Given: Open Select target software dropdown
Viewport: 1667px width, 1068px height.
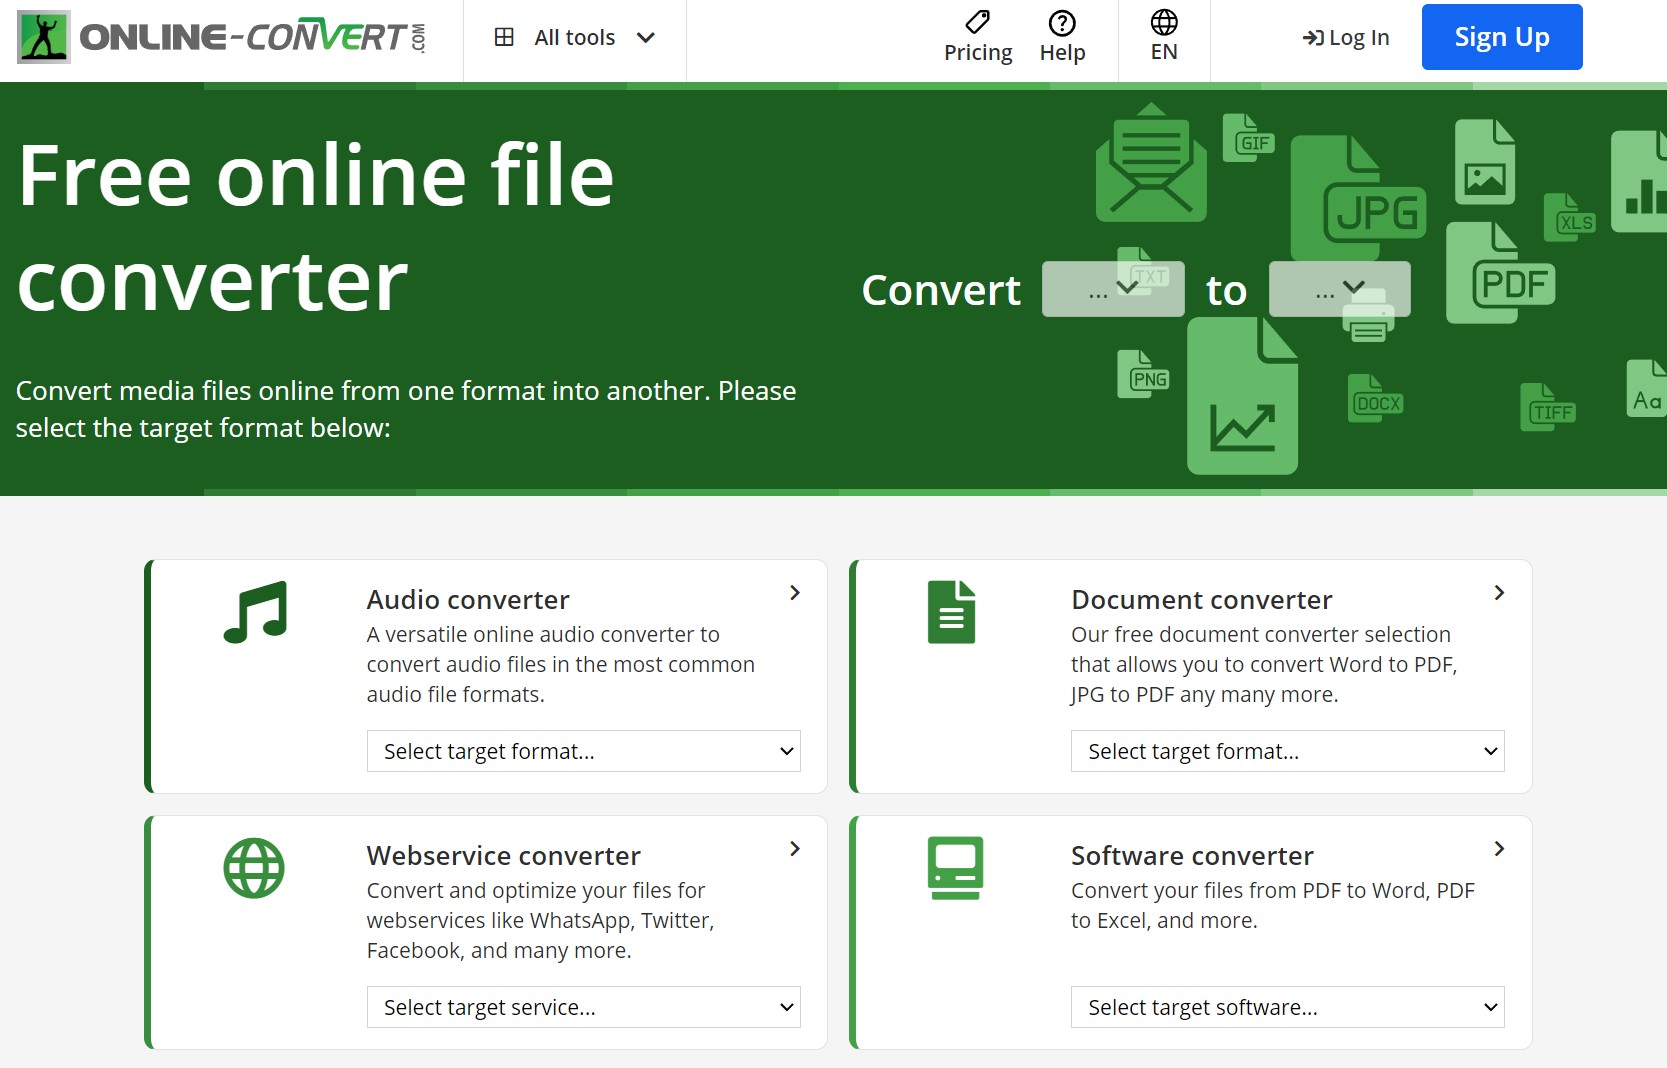Looking at the screenshot, I should (1287, 1007).
